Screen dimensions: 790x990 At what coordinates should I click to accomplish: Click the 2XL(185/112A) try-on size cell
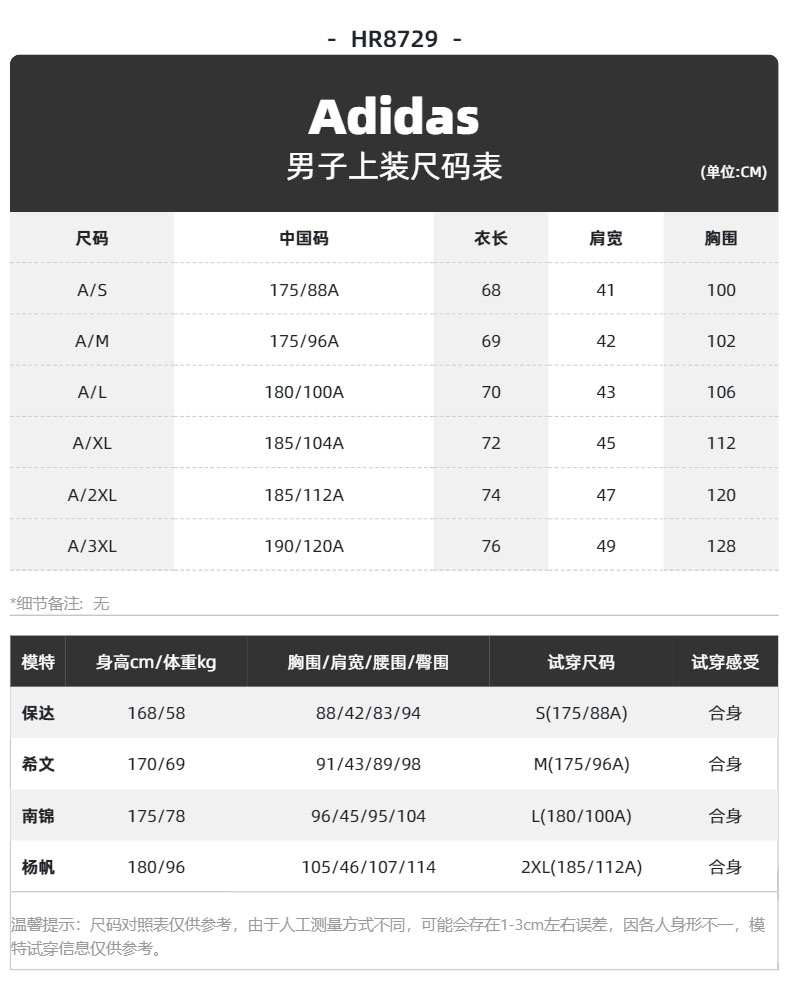[x=581, y=867]
